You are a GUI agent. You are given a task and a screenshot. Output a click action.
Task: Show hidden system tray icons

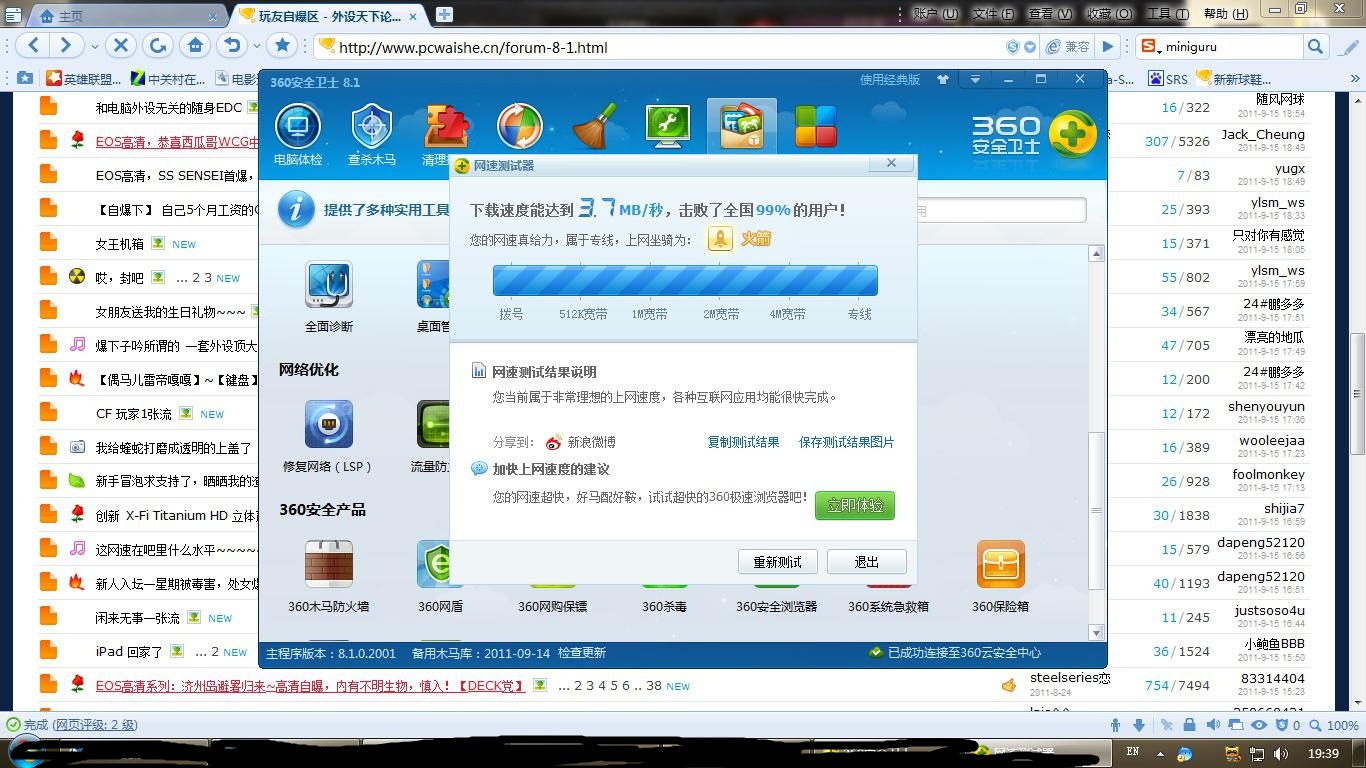coord(1160,753)
